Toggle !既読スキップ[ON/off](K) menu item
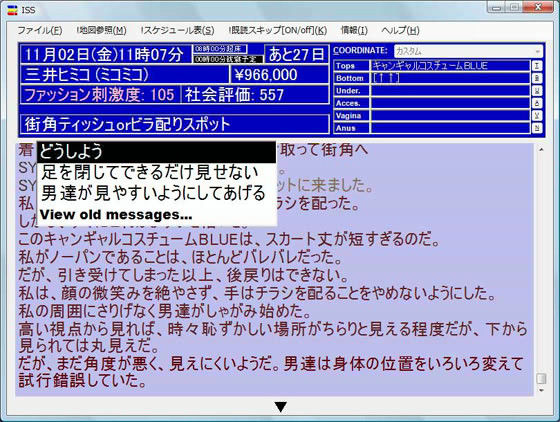The image size is (560, 422). click(x=278, y=30)
